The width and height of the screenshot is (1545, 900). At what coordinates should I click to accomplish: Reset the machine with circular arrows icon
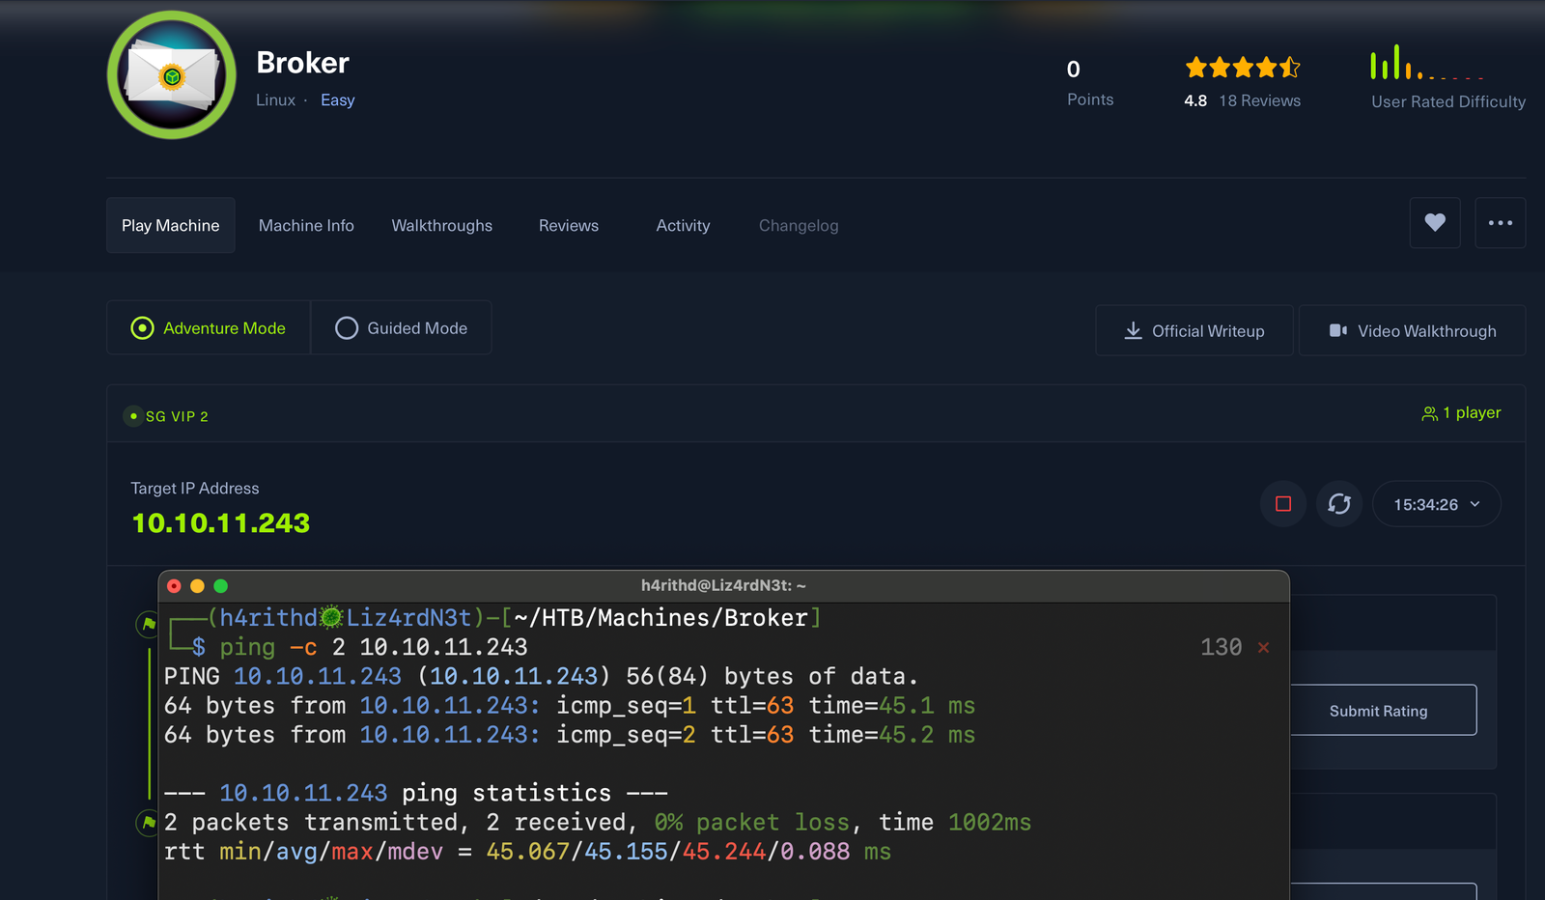point(1339,504)
